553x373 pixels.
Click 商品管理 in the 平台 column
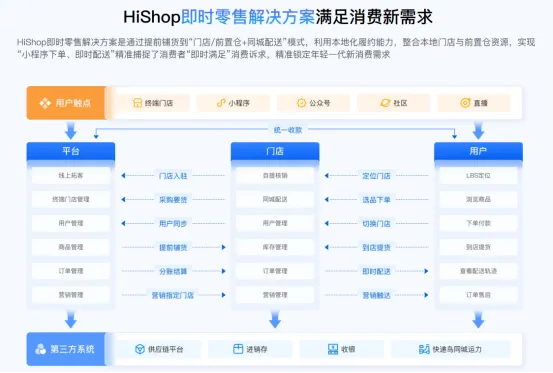[x=71, y=247]
